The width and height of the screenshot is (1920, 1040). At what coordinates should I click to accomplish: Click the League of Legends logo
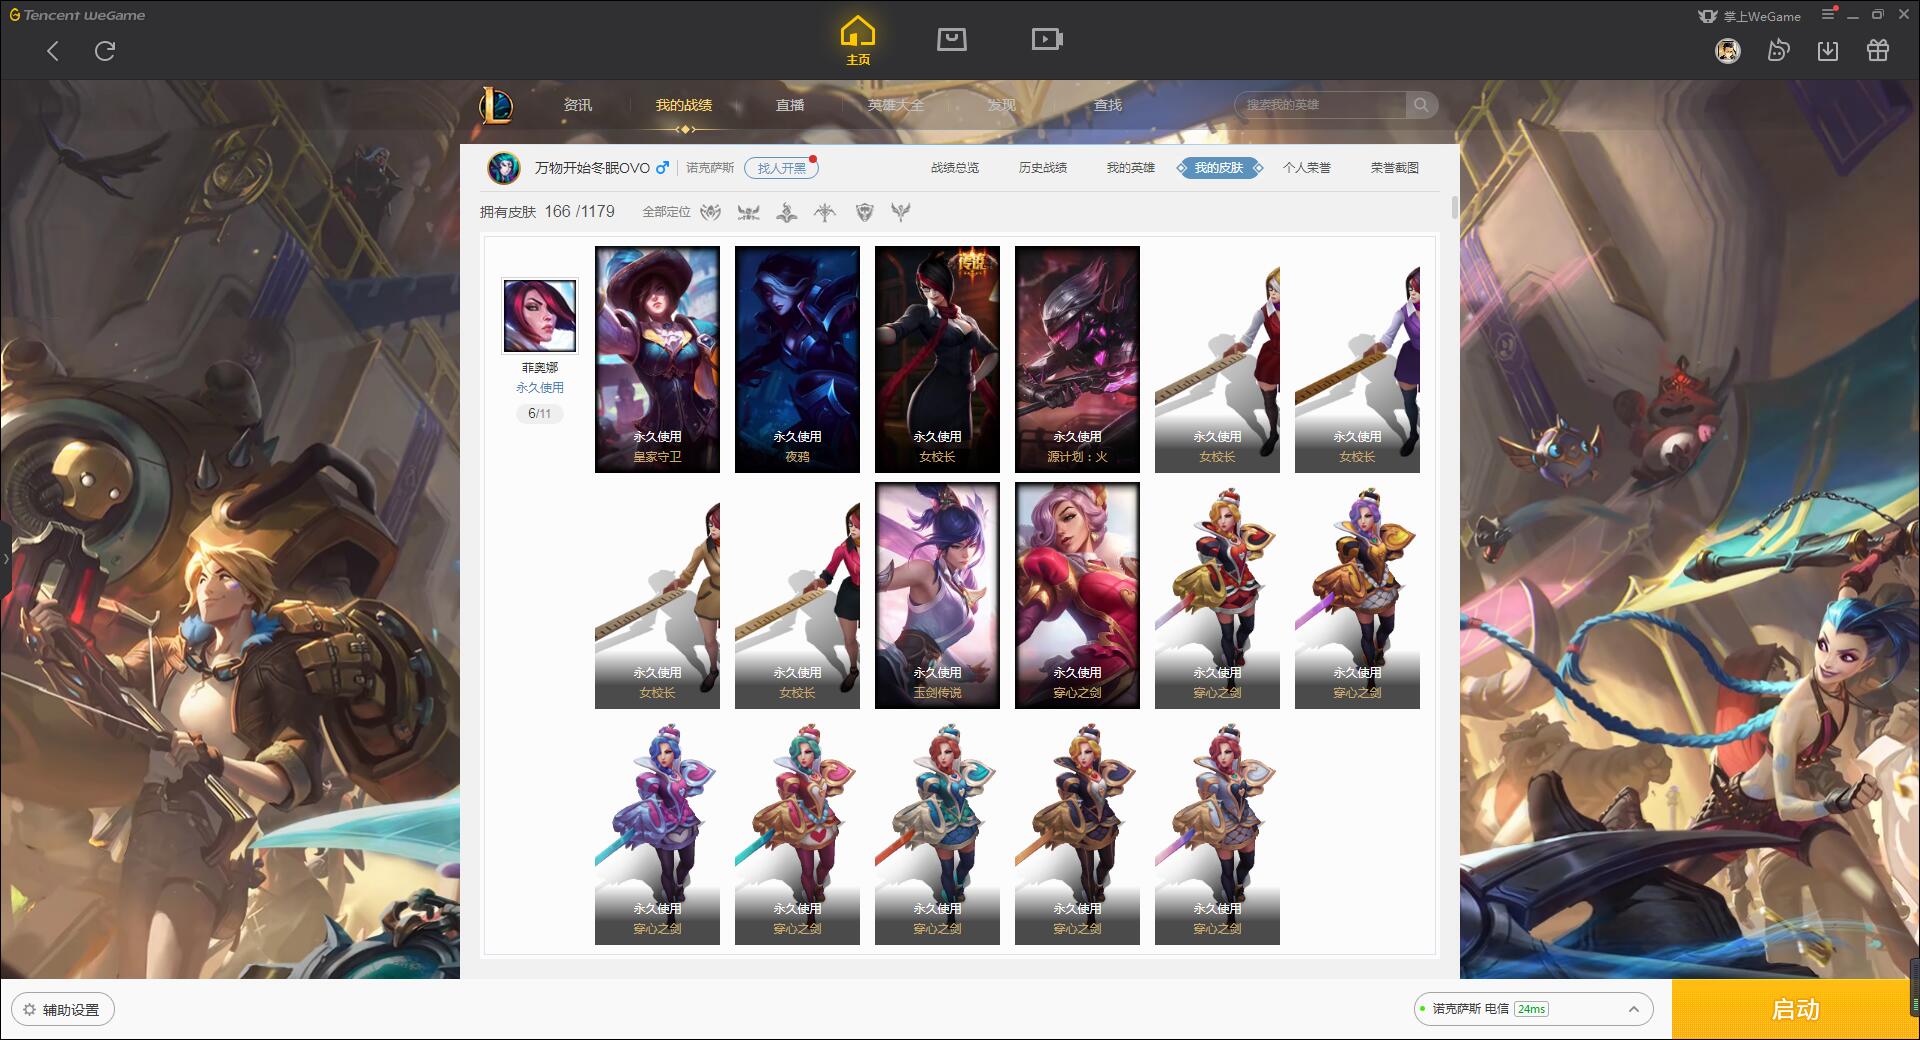(496, 105)
